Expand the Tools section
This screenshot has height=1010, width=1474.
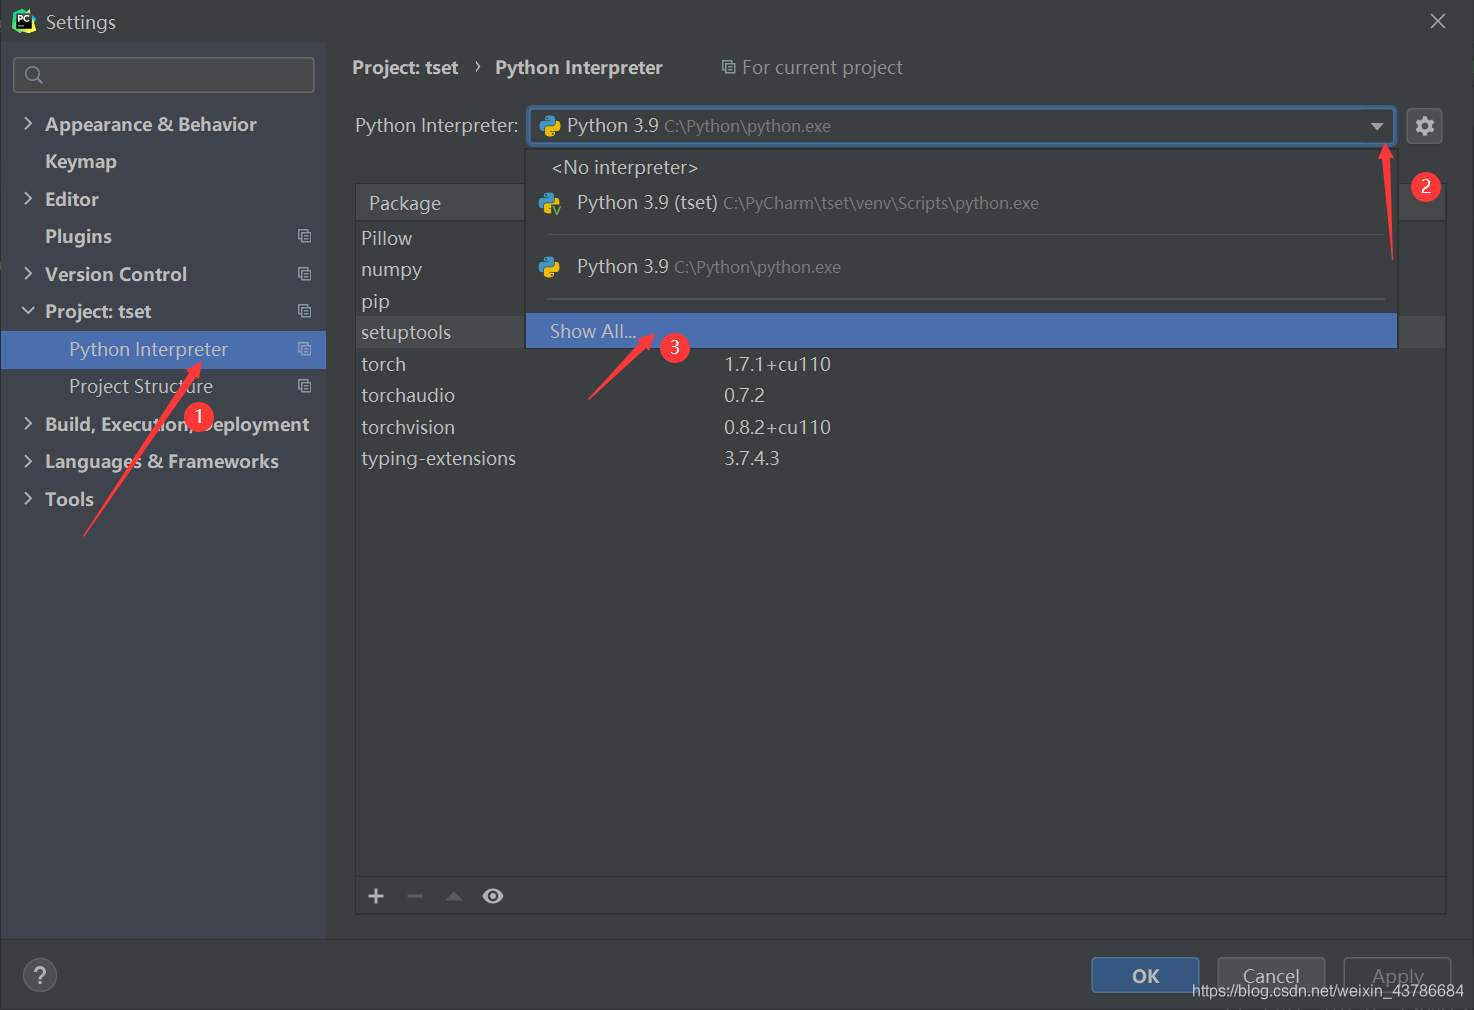[28, 499]
